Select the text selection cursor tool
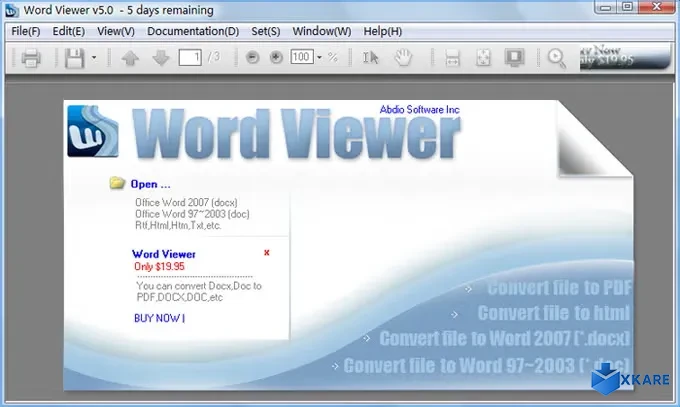Screen dimensions: 680x407 click(370, 57)
